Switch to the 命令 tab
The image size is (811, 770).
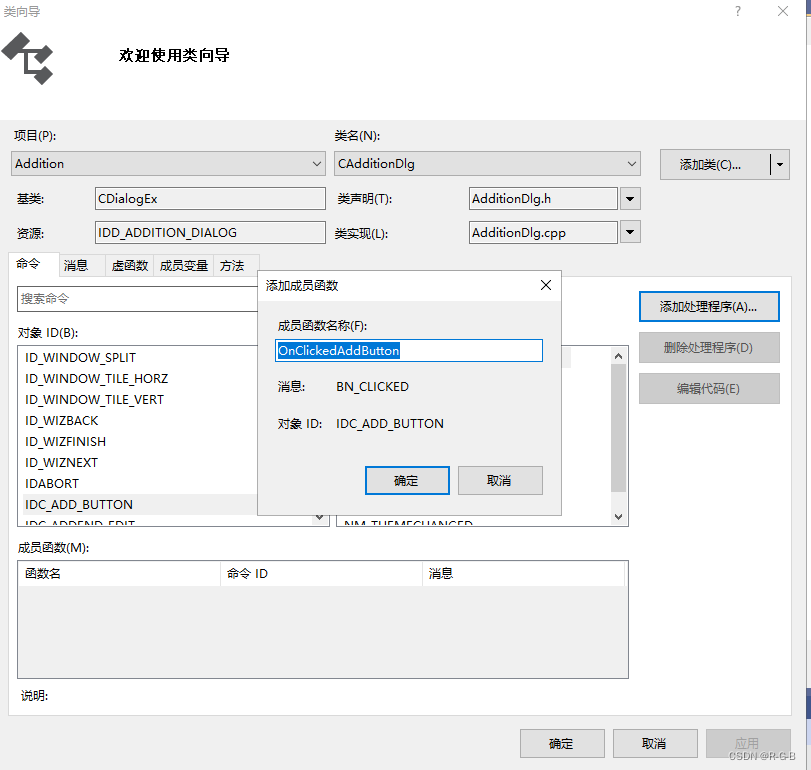(x=33, y=264)
